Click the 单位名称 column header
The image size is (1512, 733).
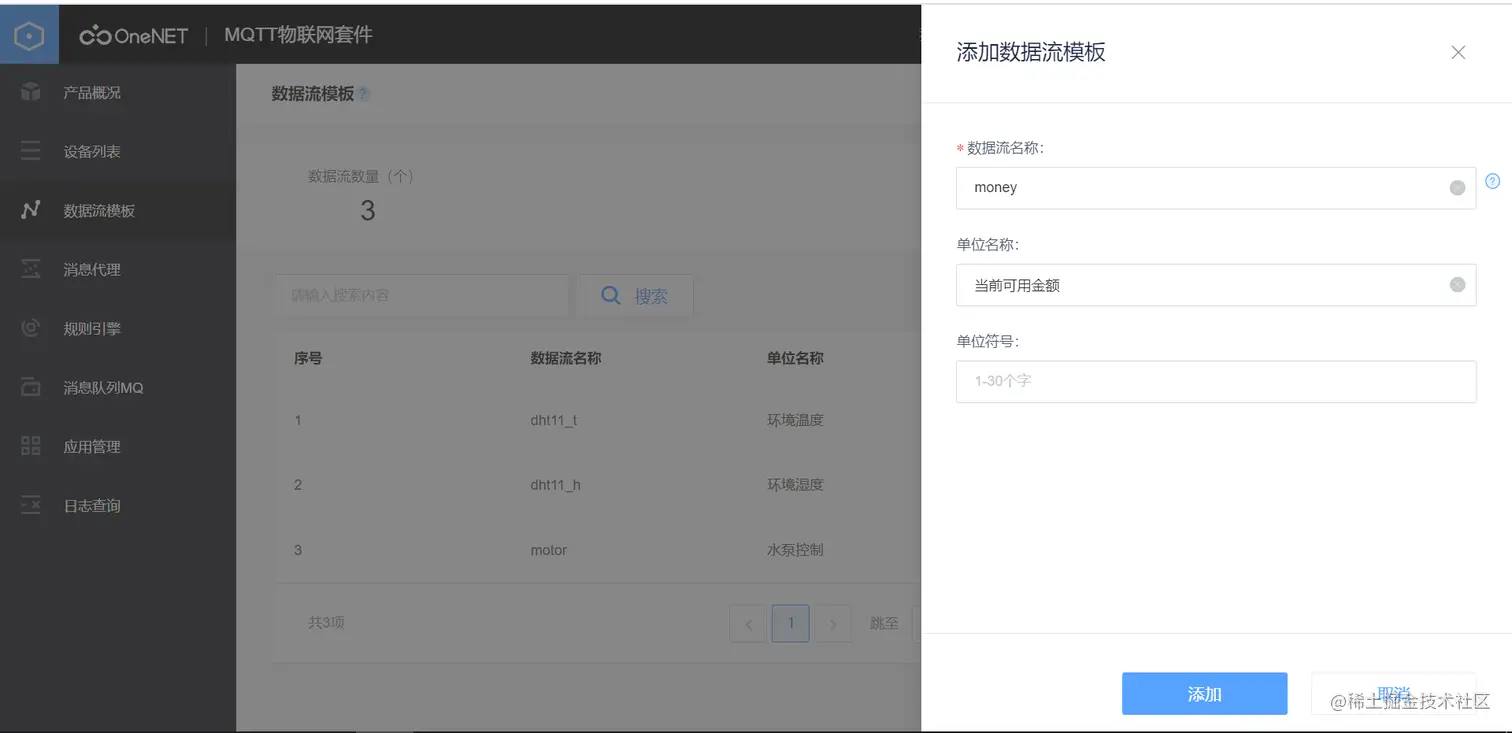click(795, 358)
